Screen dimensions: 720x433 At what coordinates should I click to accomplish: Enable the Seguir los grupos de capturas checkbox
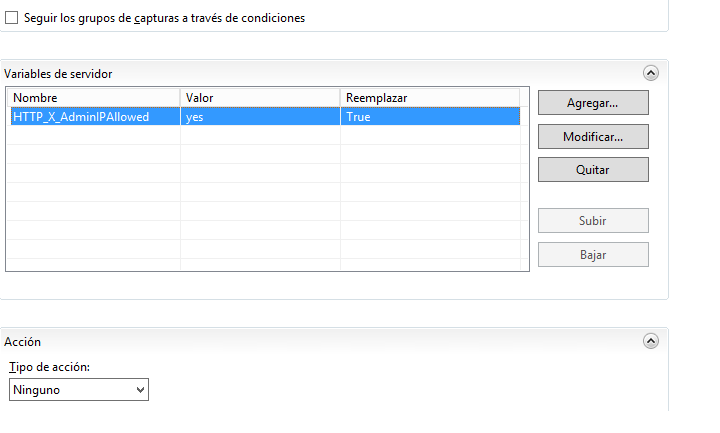(x=13, y=18)
